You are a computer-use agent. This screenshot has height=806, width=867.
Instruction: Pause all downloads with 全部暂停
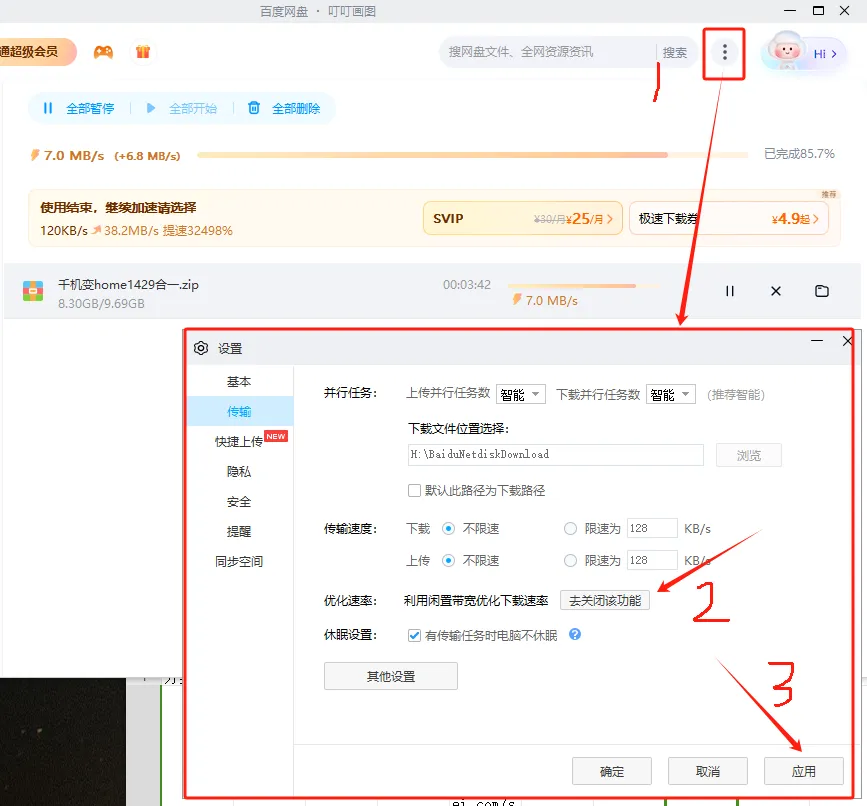[79, 108]
